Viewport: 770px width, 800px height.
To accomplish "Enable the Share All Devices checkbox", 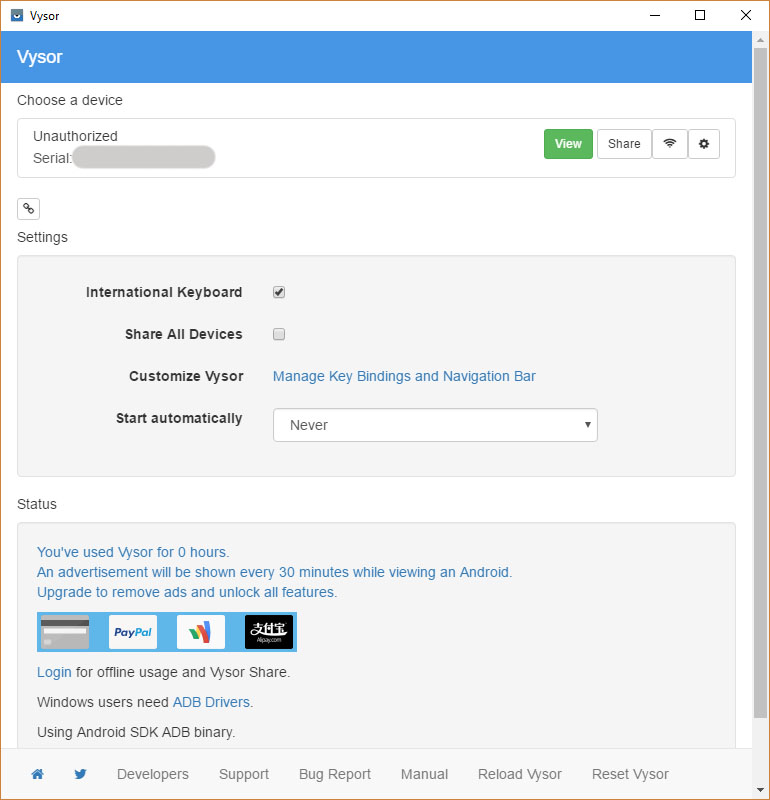I will point(279,335).
